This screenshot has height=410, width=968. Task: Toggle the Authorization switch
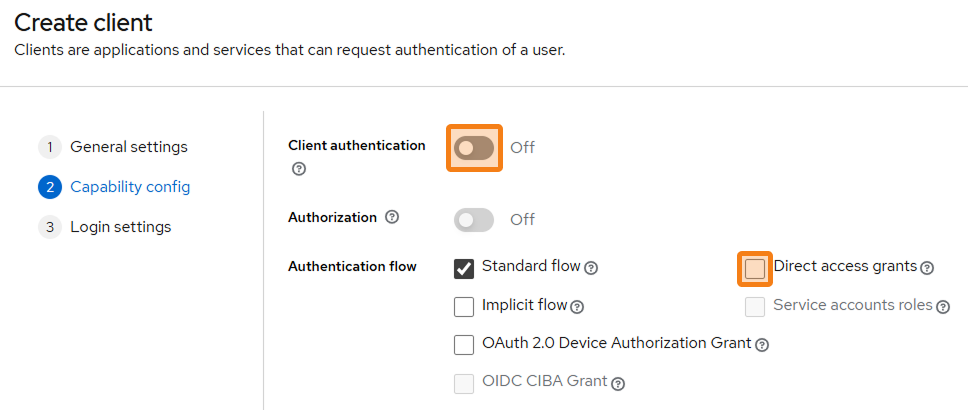tap(474, 220)
